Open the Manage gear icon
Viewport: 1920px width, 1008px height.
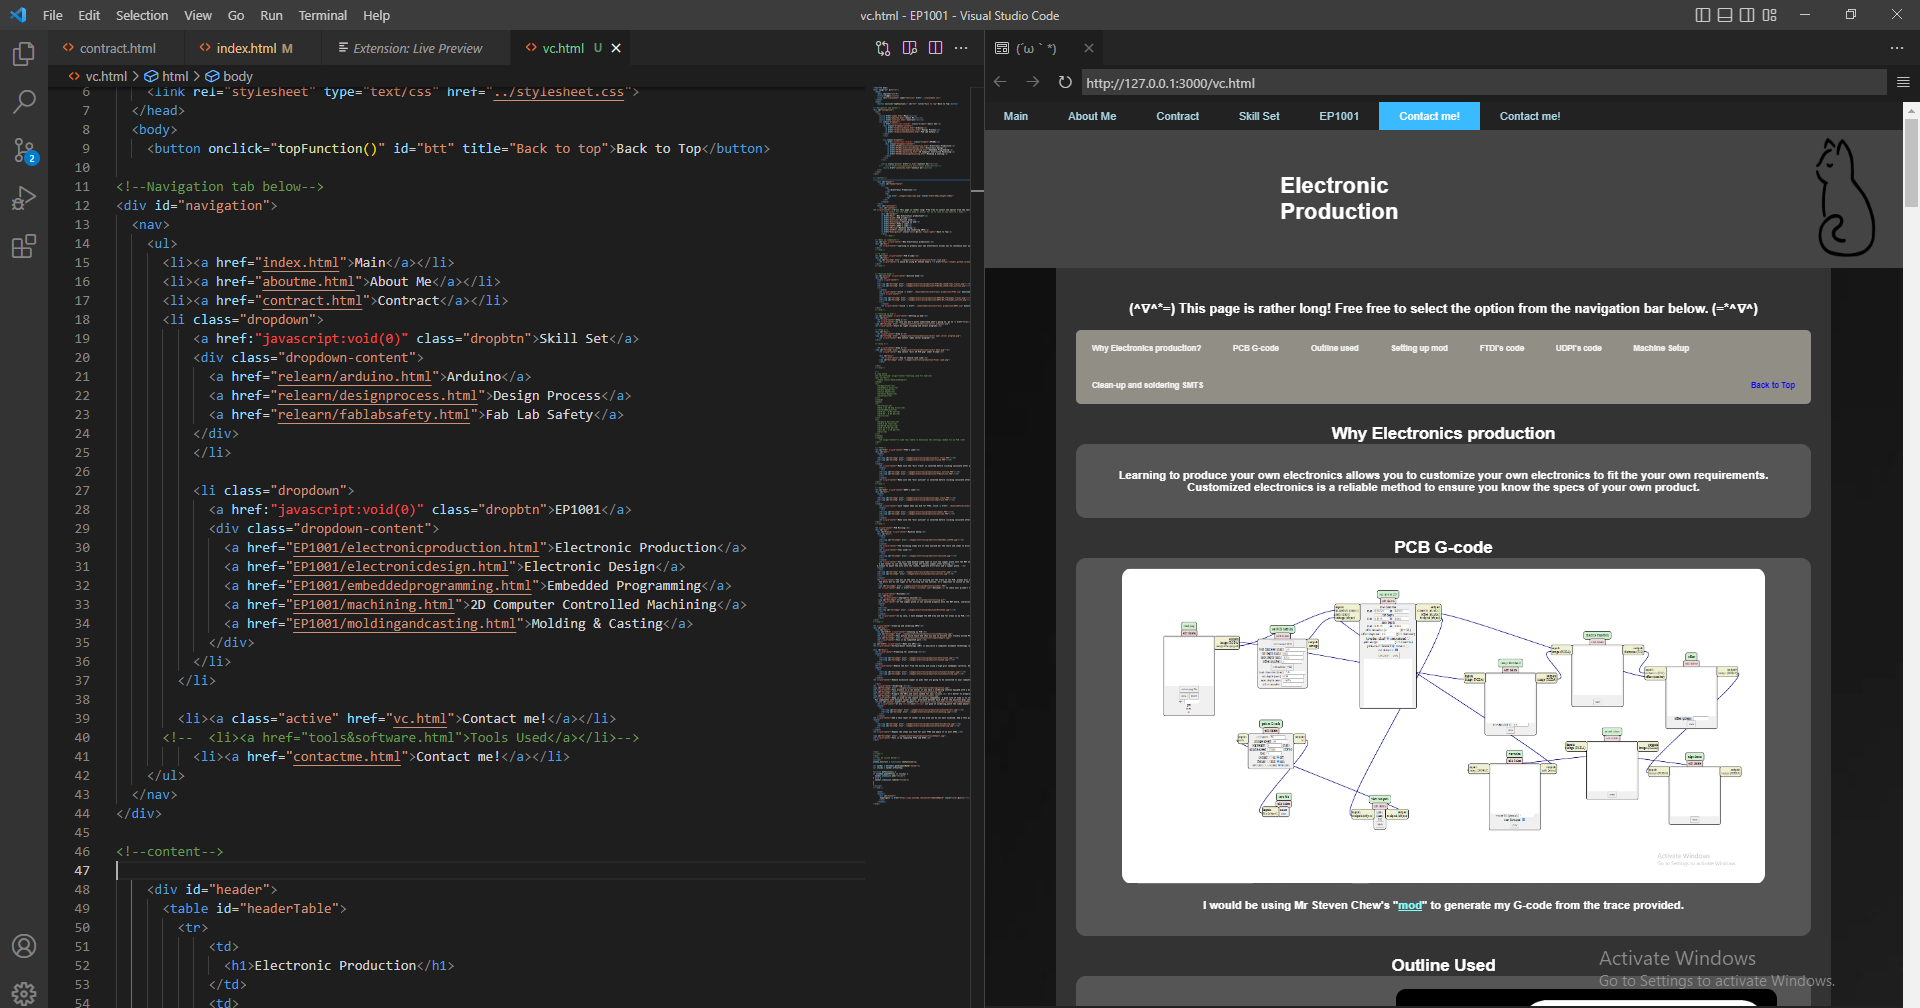pyautogui.click(x=24, y=993)
